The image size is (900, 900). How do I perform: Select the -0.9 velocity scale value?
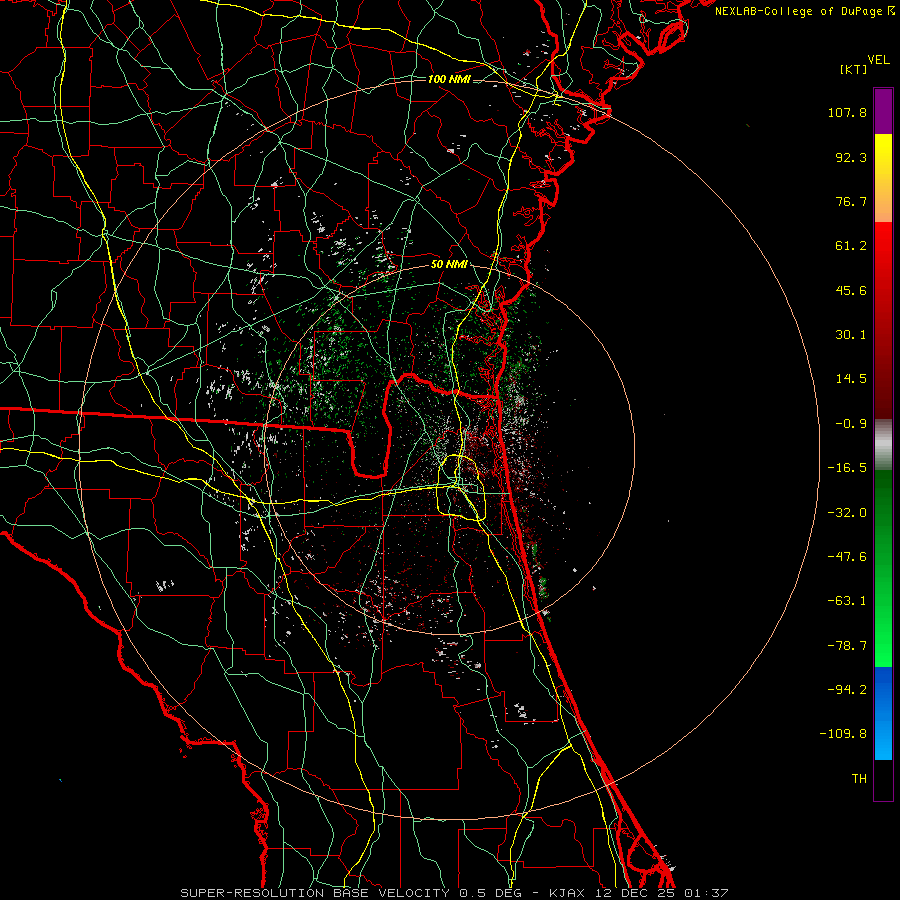click(x=851, y=424)
